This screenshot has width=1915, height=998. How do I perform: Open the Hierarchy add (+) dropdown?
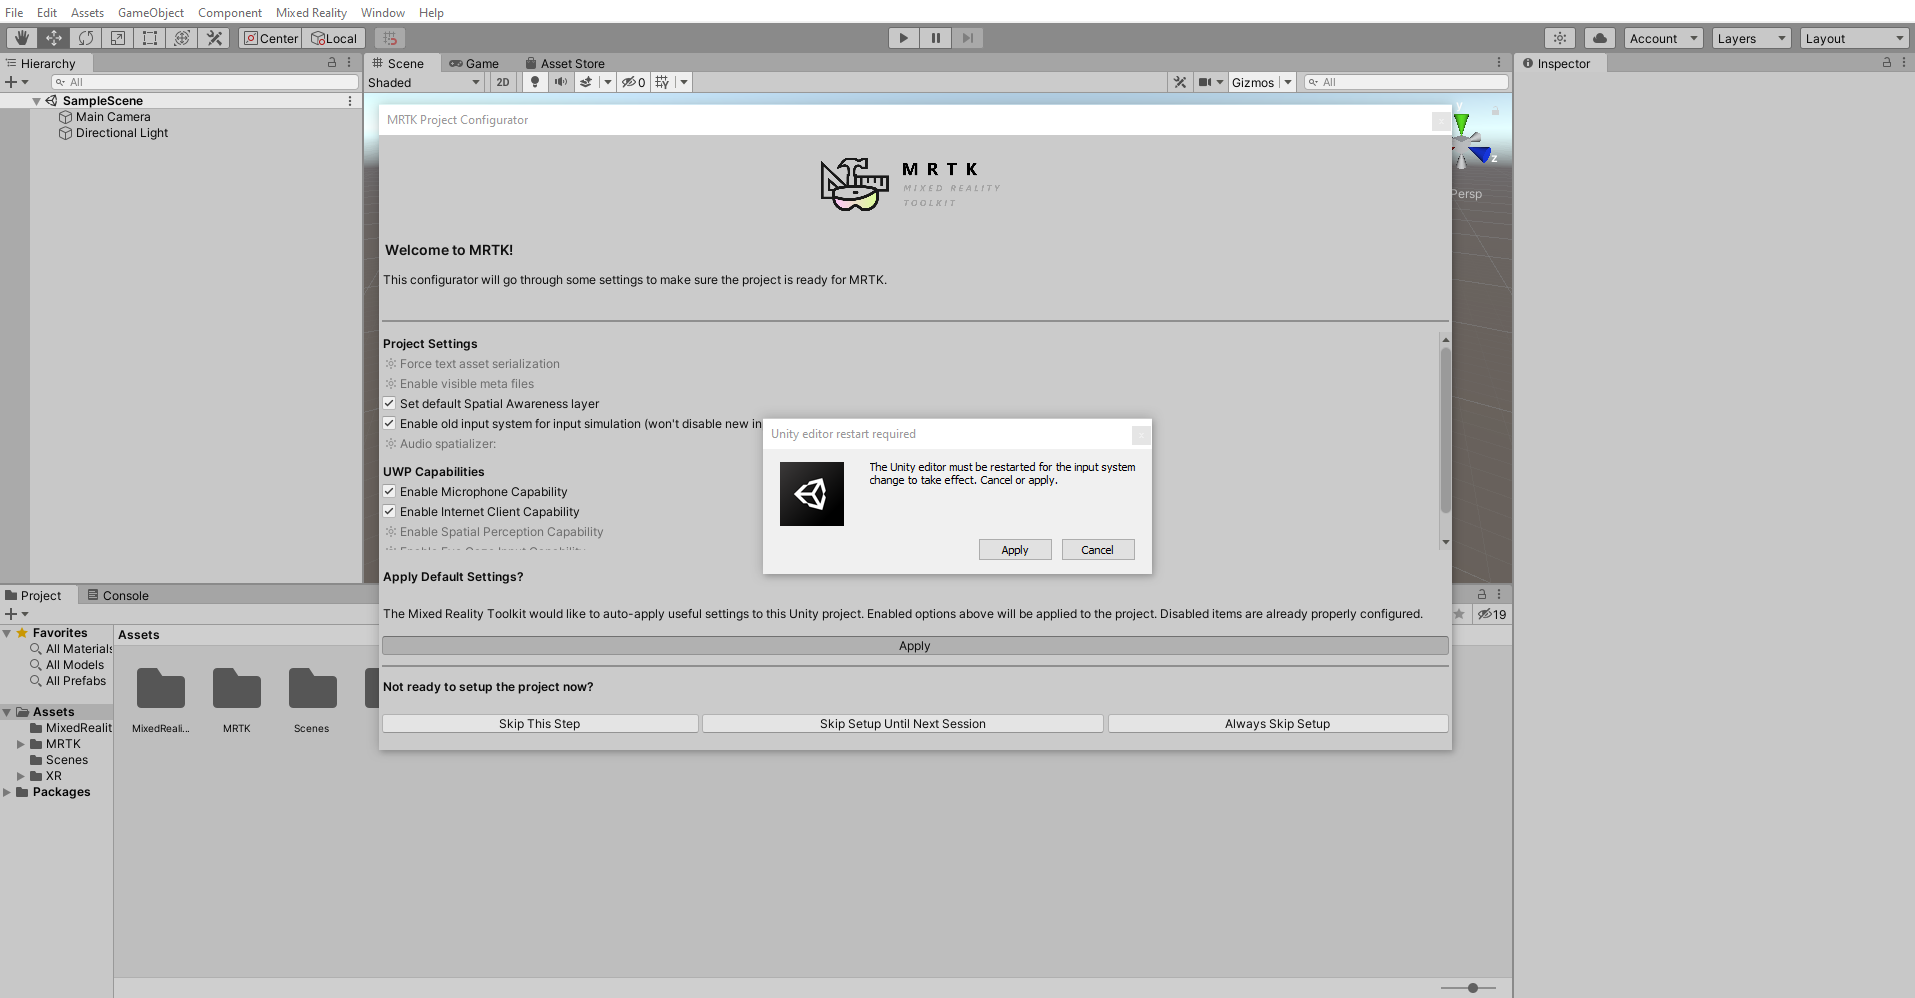coord(17,82)
